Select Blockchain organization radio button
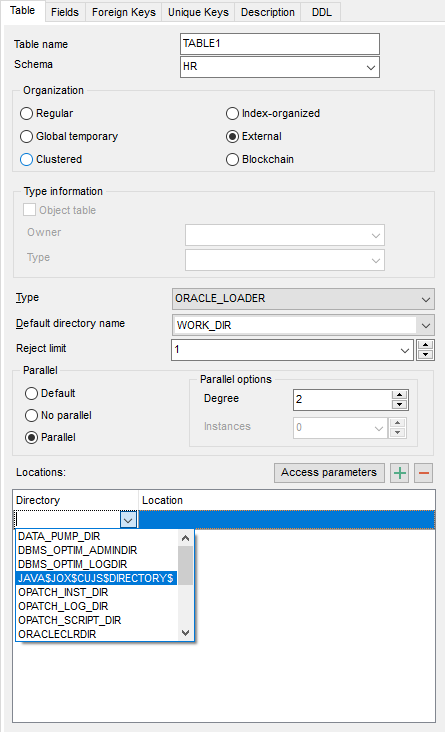Screen dimensions: 445x732 click(x=260, y=159)
